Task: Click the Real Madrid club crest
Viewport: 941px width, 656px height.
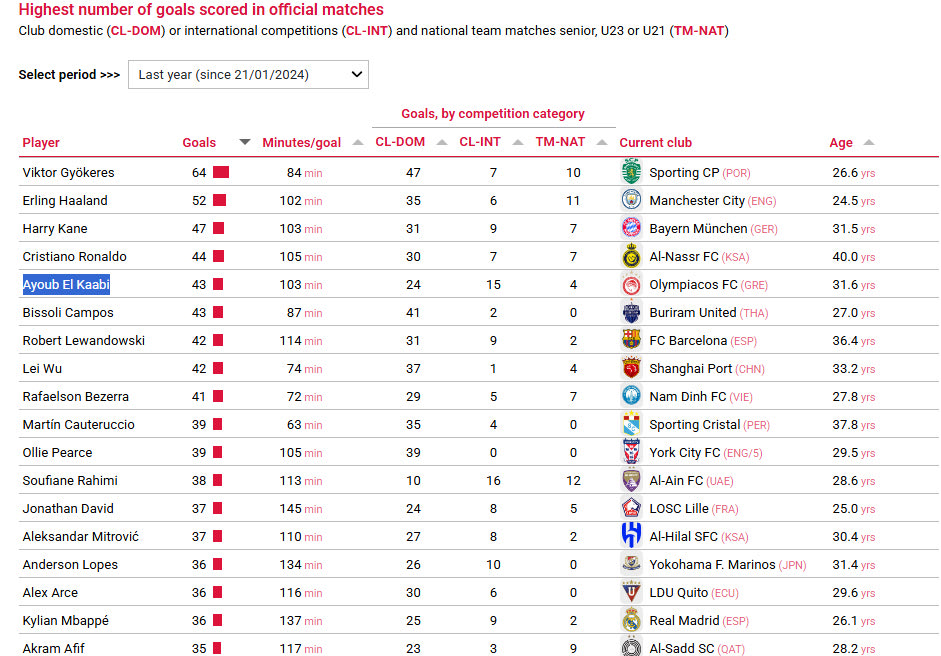Action: click(631, 620)
